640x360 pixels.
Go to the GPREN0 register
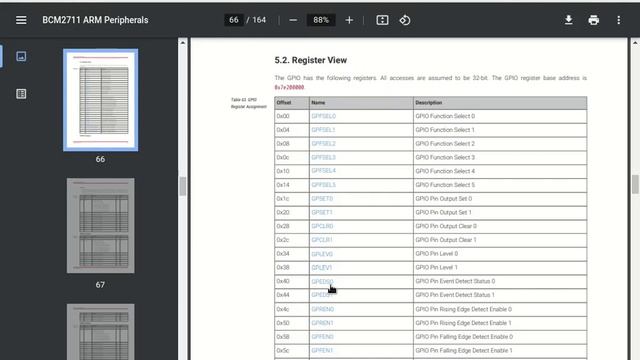pos(322,309)
